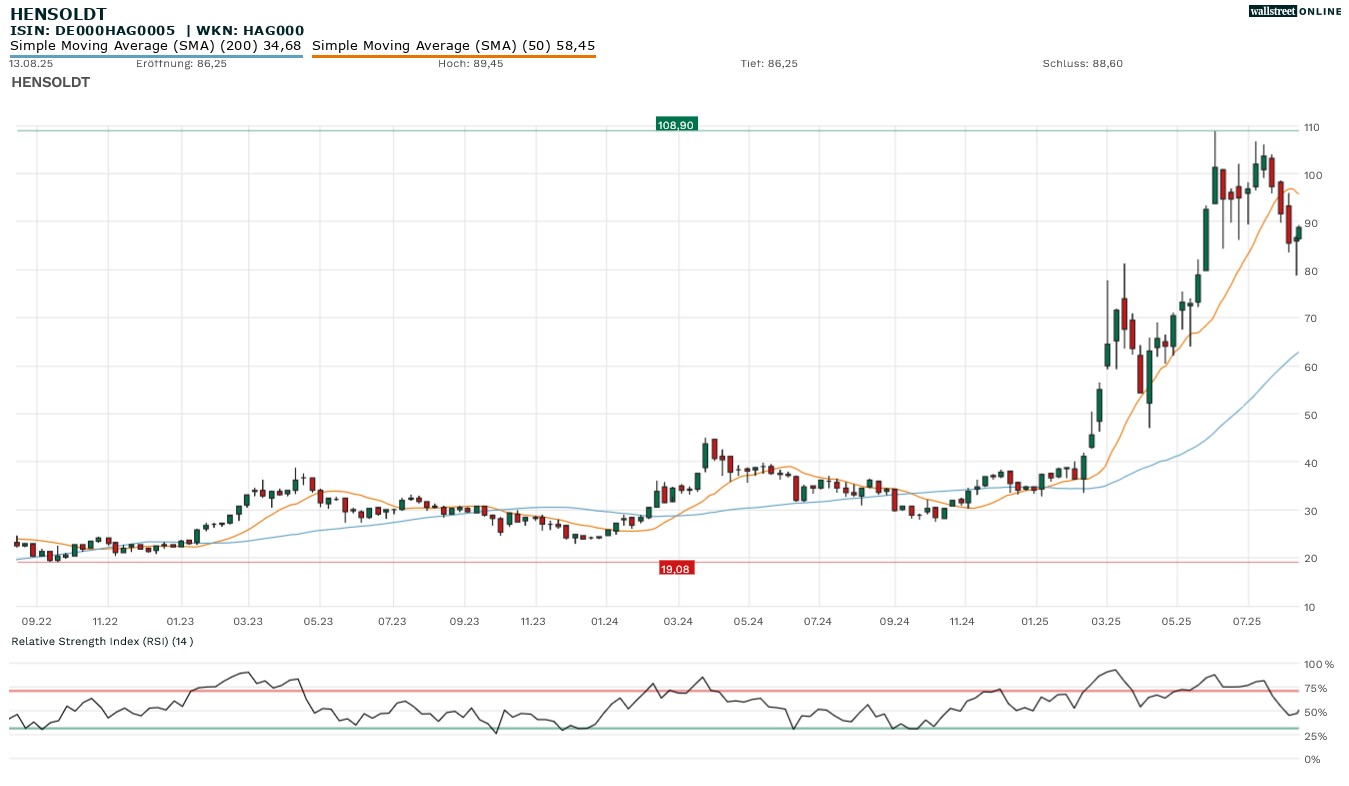Click the 50 price axis label
The image size is (1349, 786).
pyautogui.click(x=1311, y=415)
